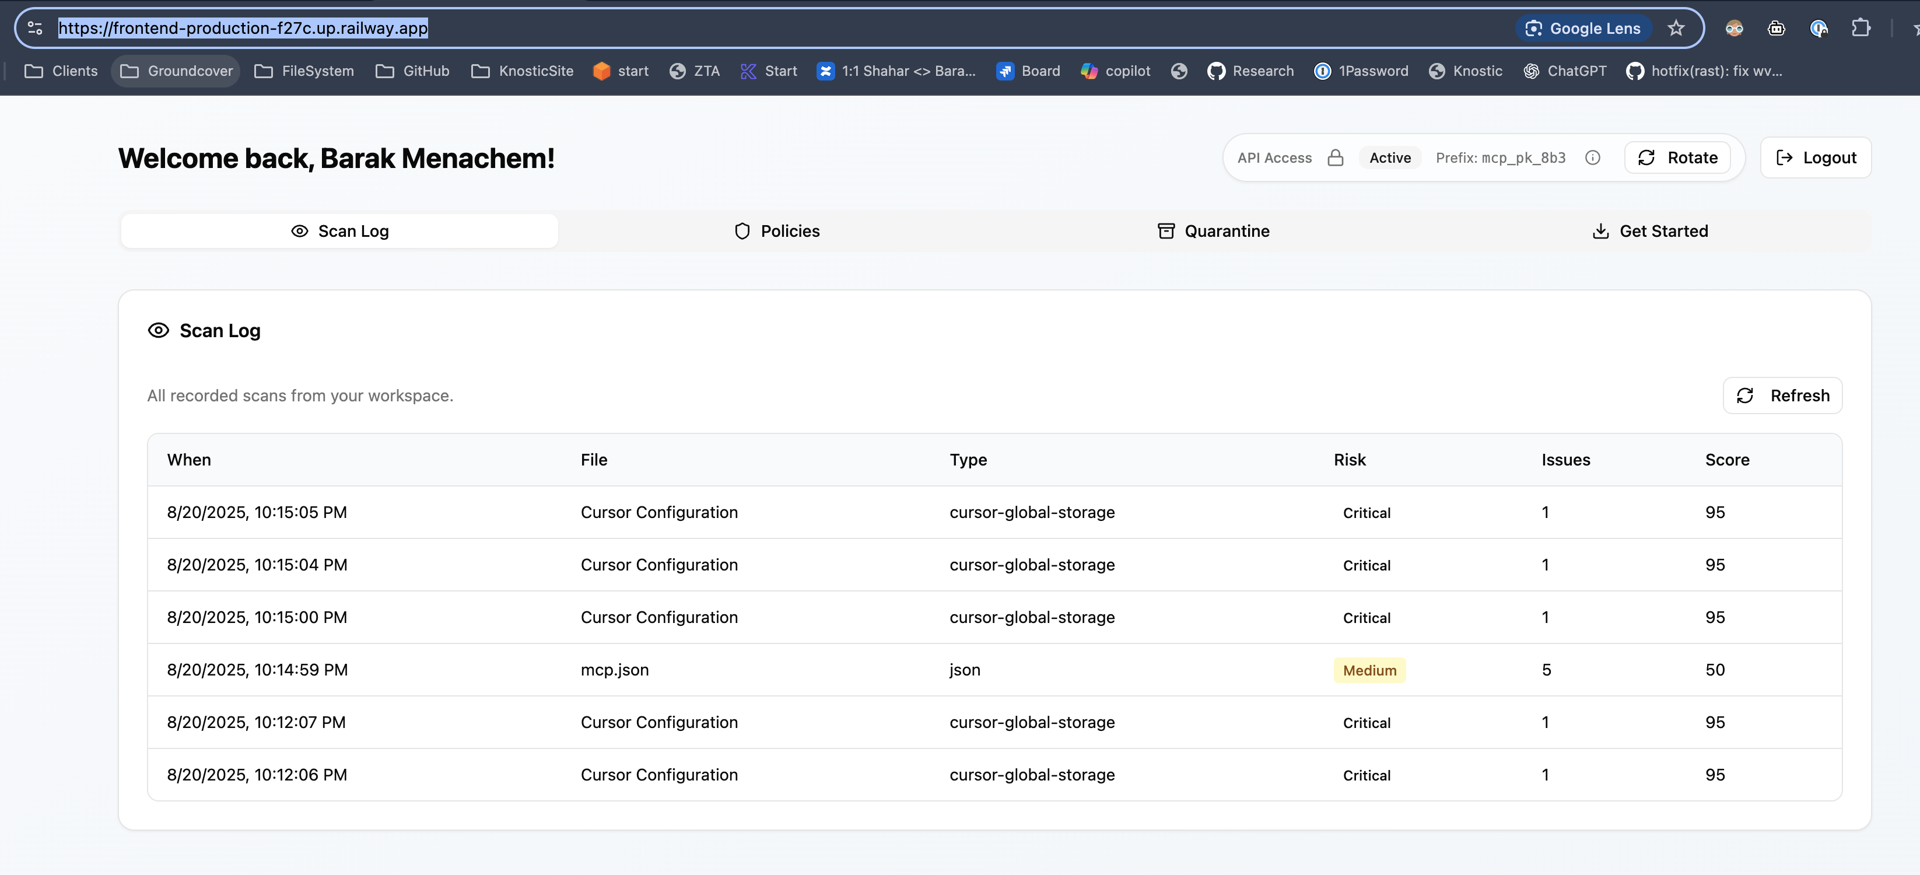Open the ChatGPT bookmark
Viewport: 1920px width, 875px height.
coord(1565,71)
